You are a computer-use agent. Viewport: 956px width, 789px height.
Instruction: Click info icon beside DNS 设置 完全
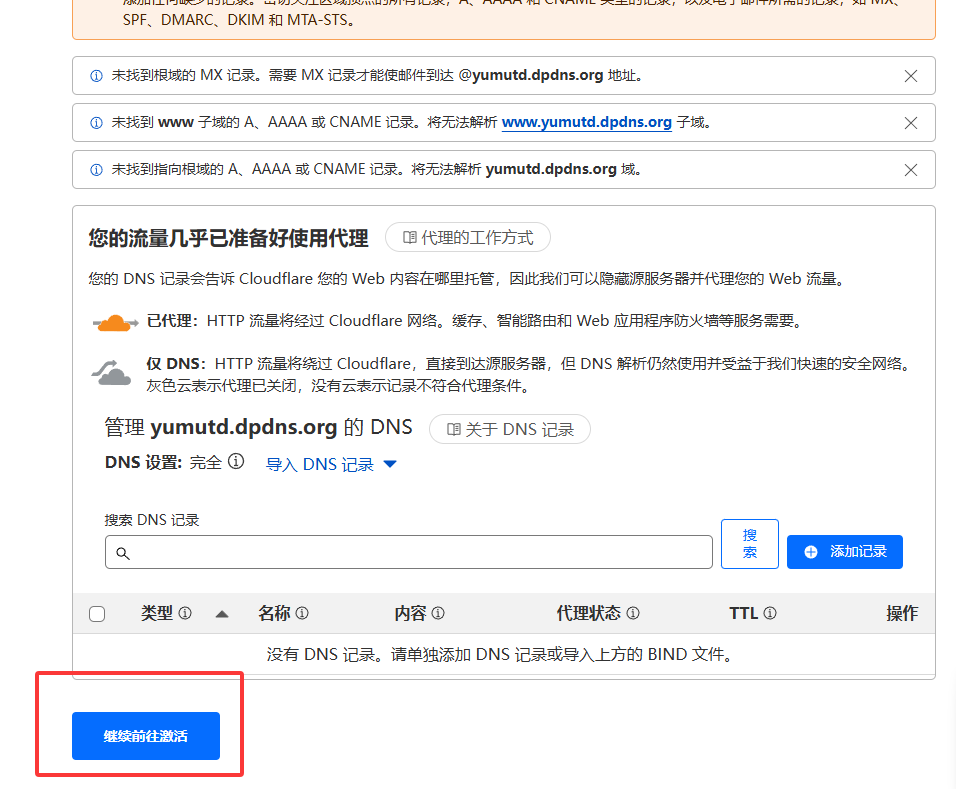point(236,462)
